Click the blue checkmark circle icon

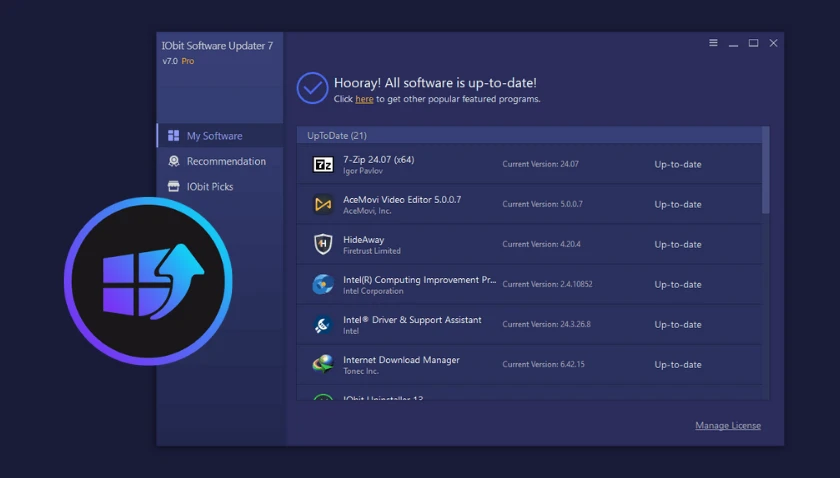312,88
